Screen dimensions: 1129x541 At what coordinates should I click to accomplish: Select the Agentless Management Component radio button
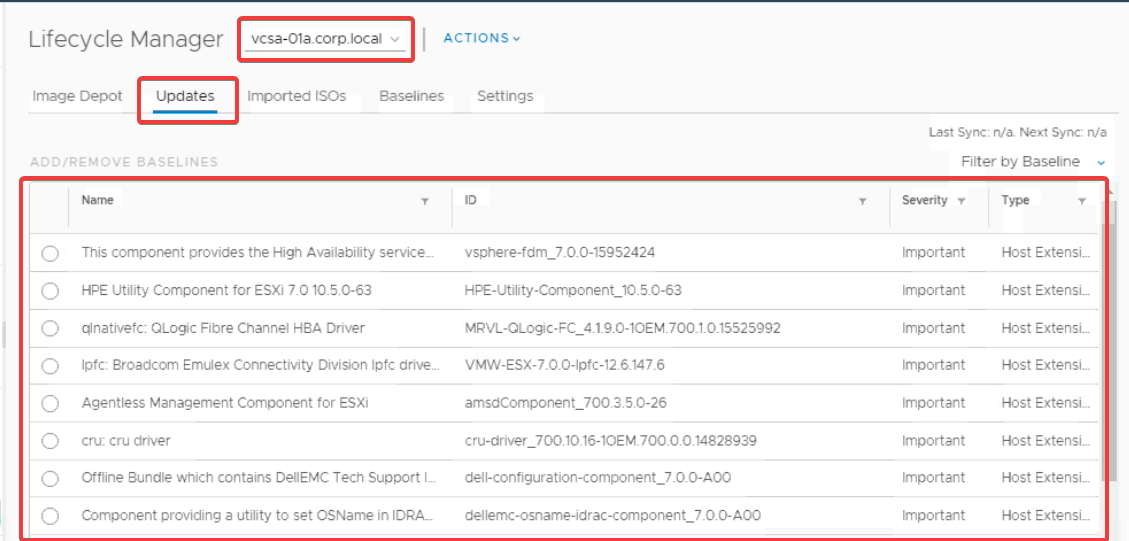click(50, 403)
